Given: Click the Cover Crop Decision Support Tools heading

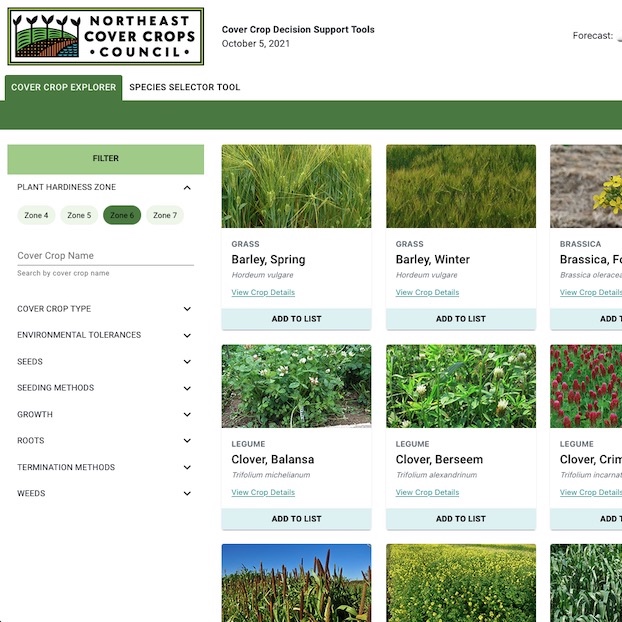Looking at the screenshot, I should (298, 29).
